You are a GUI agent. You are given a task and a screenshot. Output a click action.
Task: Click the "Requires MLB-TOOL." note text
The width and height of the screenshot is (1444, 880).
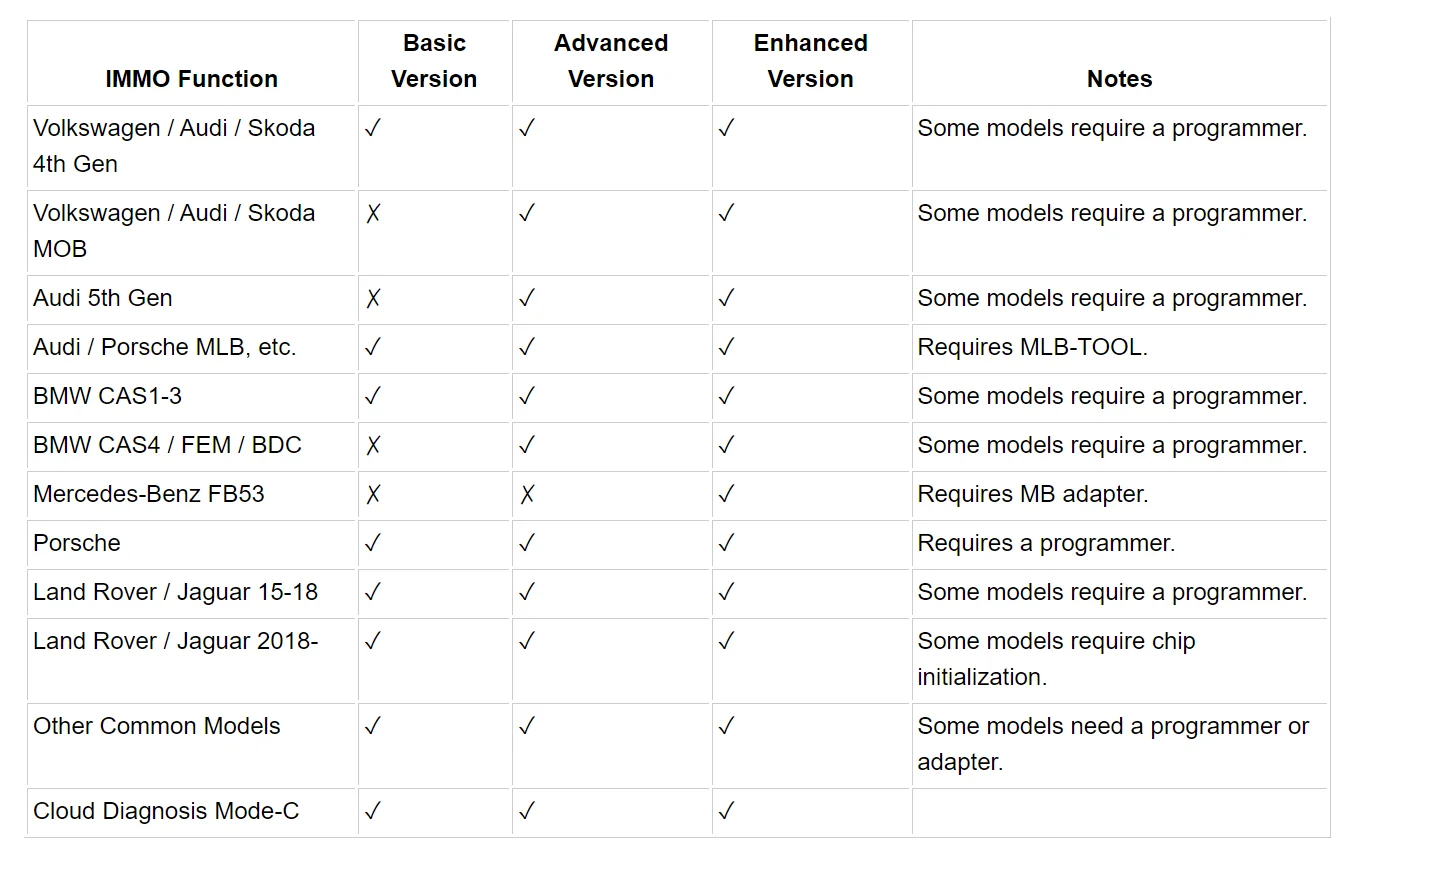point(1032,348)
